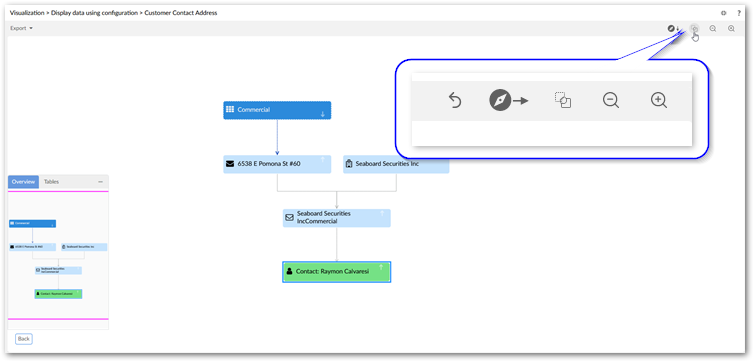Image resolution: width=754 pixels, height=362 pixels.
Task: Click the Back button
Action: 24,339
